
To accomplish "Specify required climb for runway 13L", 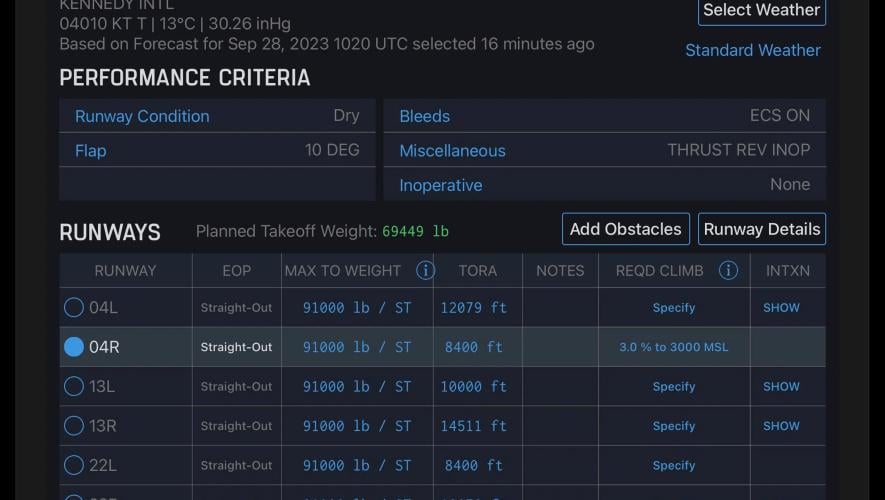I will [673, 387].
